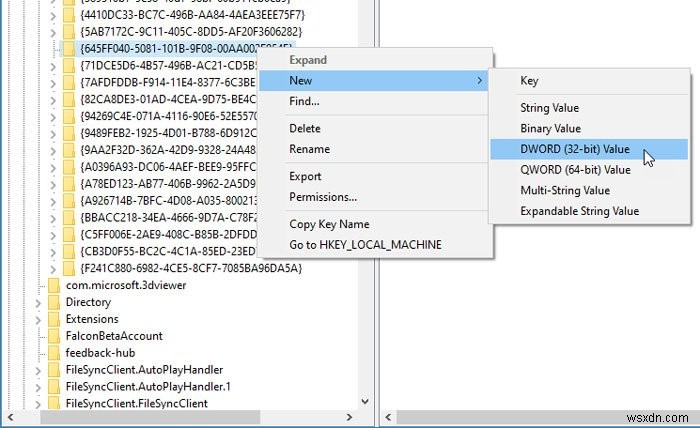Image resolution: width=700 pixels, height=428 pixels.
Task: Click folder icon of {82CA8DE3-01AD-4CEA key
Action: [x=69, y=100]
